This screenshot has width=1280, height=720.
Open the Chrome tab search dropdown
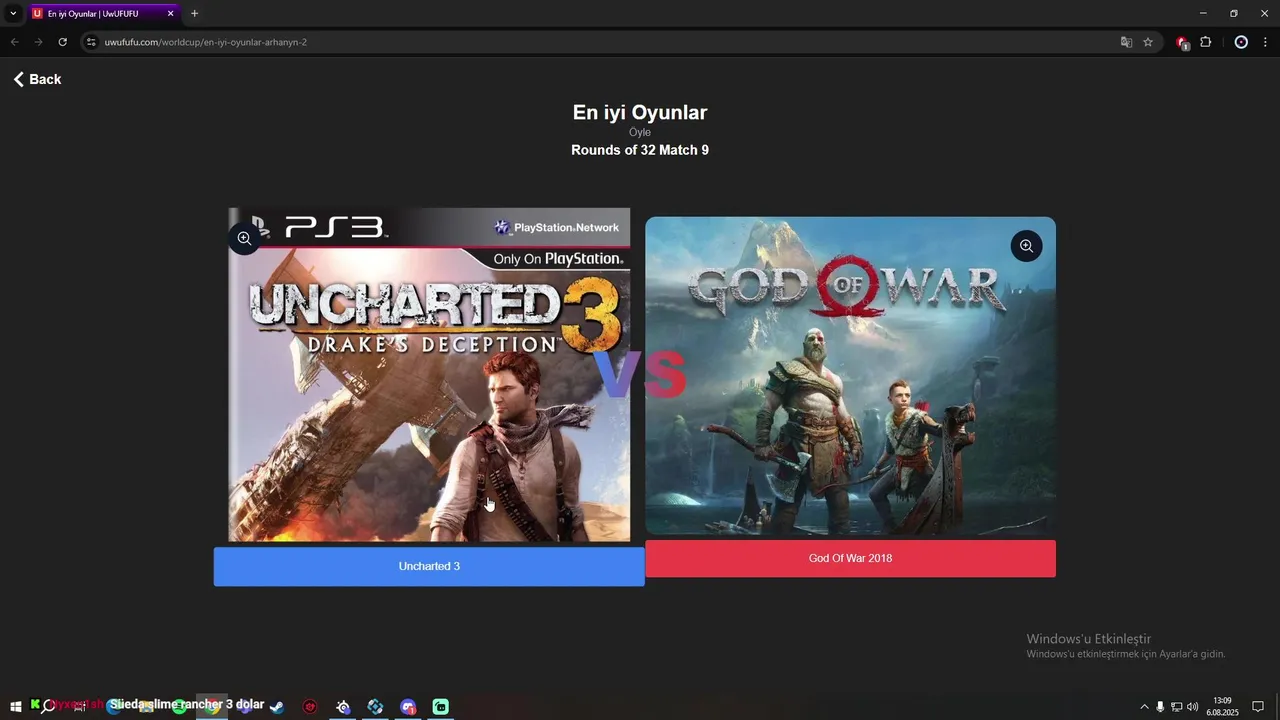13,13
